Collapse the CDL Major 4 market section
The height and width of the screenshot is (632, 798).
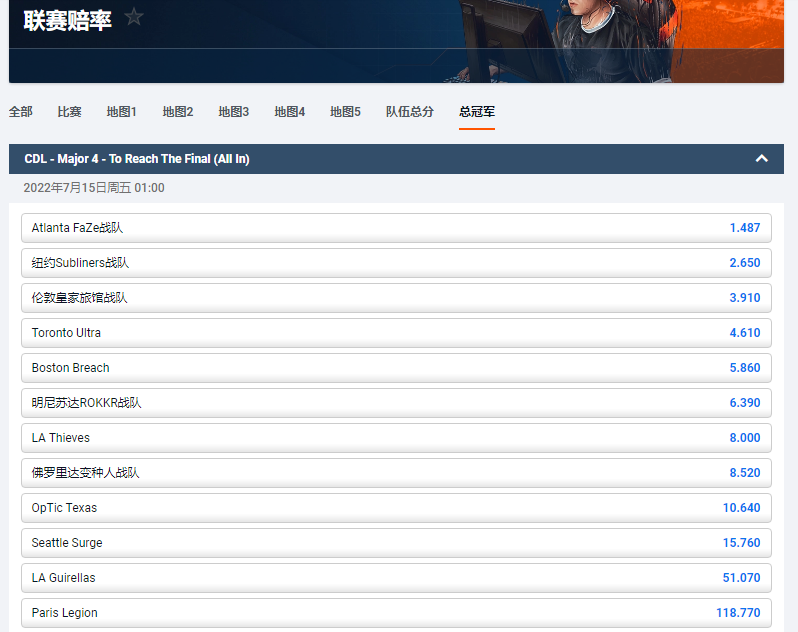[x=761, y=159]
